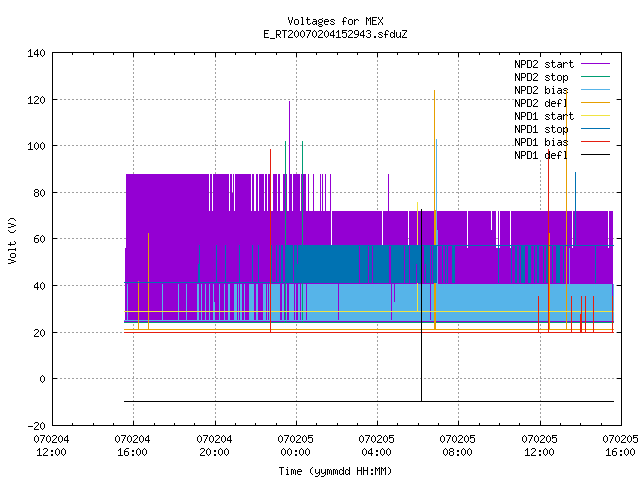Click the 'Time (yymmdd HH:MM)' x-axis label
The width and height of the screenshot is (640, 480).
[x=335, y=471]
